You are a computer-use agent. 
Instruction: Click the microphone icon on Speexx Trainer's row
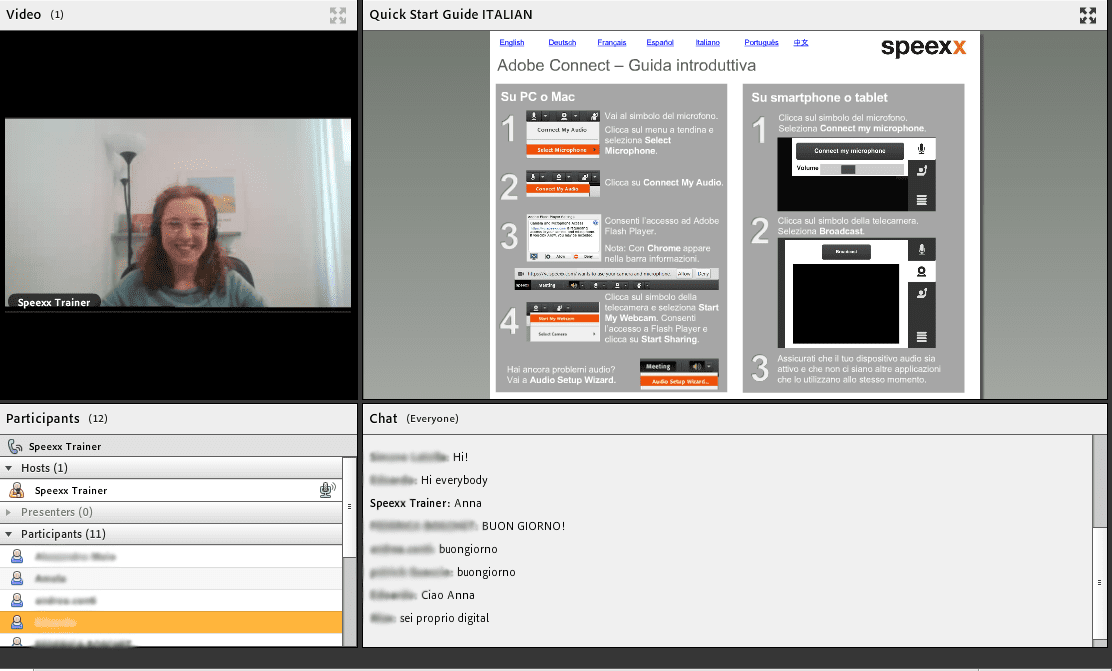(x=327, y=490)
